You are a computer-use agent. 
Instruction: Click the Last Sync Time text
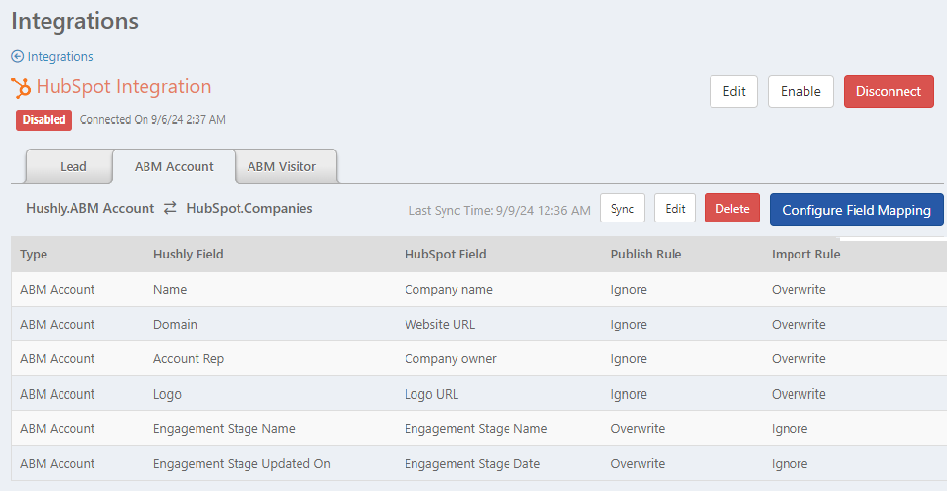coord(499,210)
